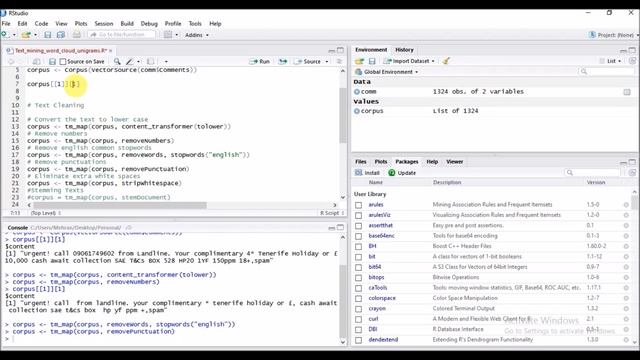Click the Update packages button
Screen dimensions: 640x360
point(402,173)
